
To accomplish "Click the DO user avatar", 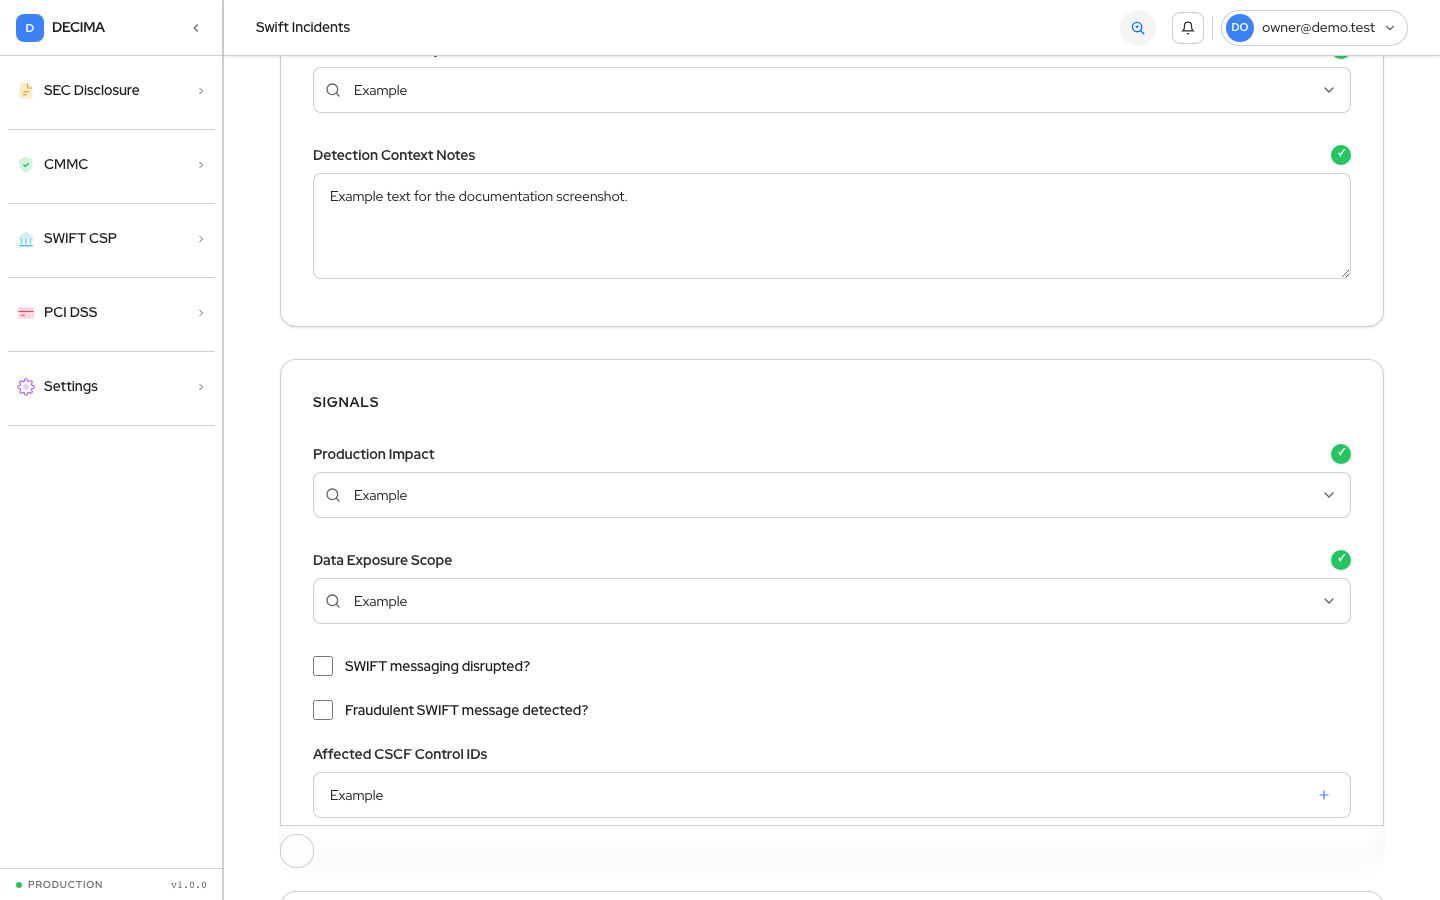I will [1240, 28].
